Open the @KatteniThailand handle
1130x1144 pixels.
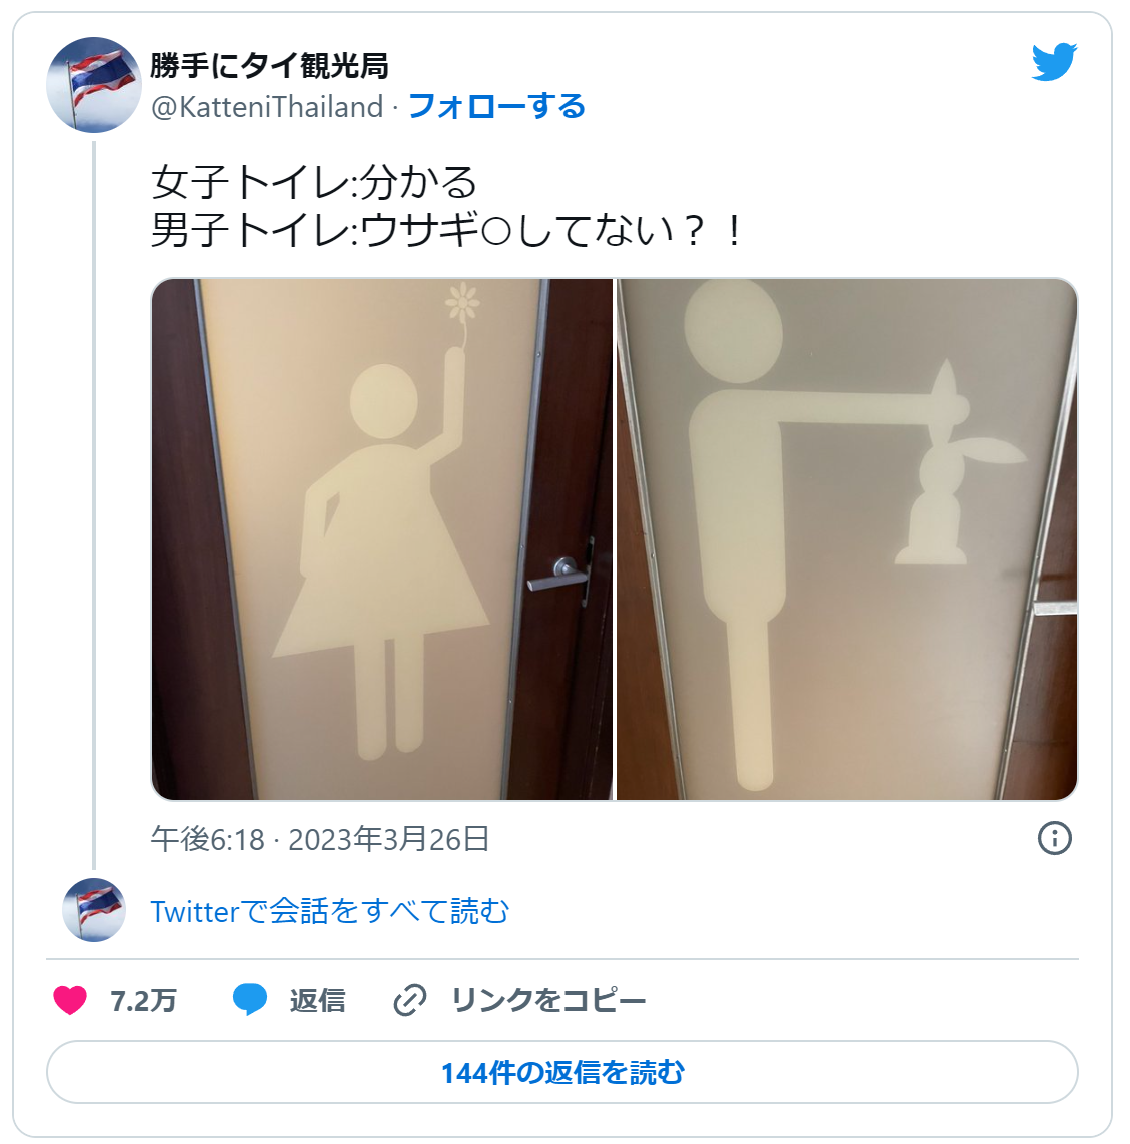pyautogui.click(x=267, y=107)
